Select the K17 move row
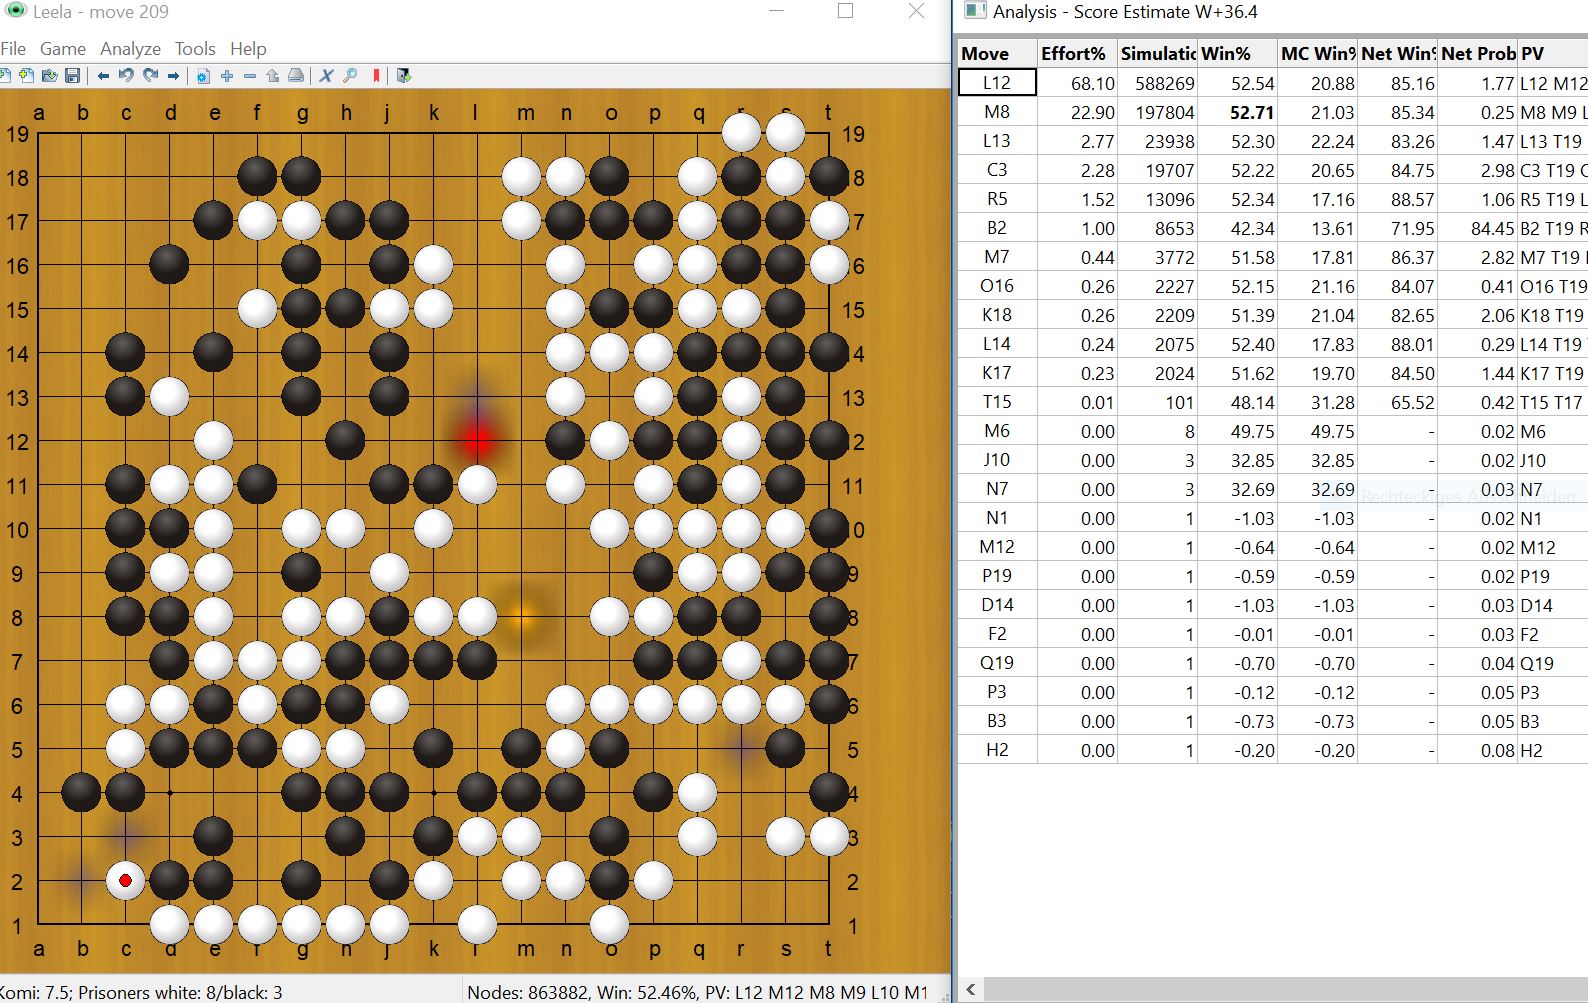Screen dimensions: 1588x1003 (1272, 373)
